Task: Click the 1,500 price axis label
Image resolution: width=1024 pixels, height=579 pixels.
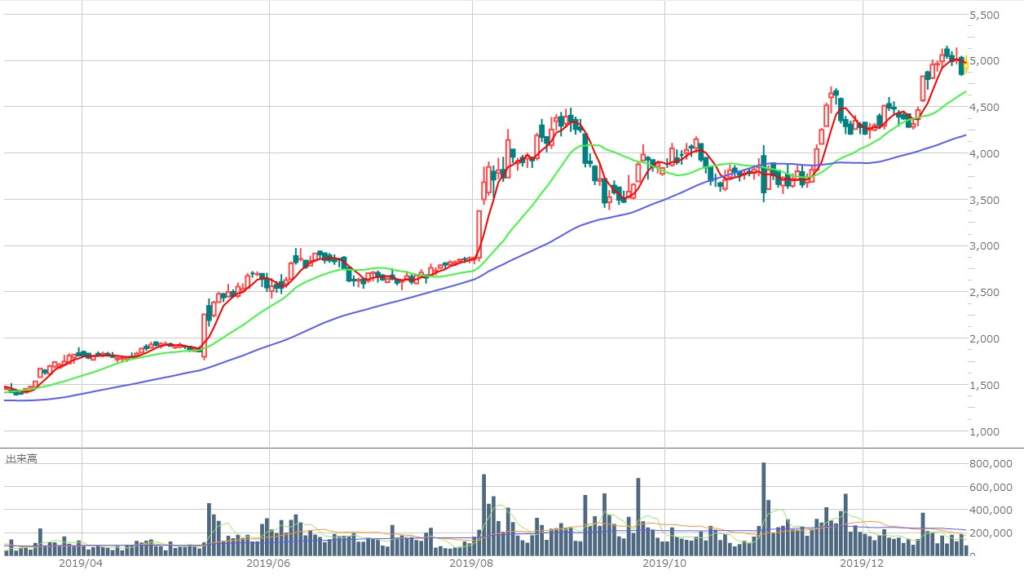Action: (984, 385)
